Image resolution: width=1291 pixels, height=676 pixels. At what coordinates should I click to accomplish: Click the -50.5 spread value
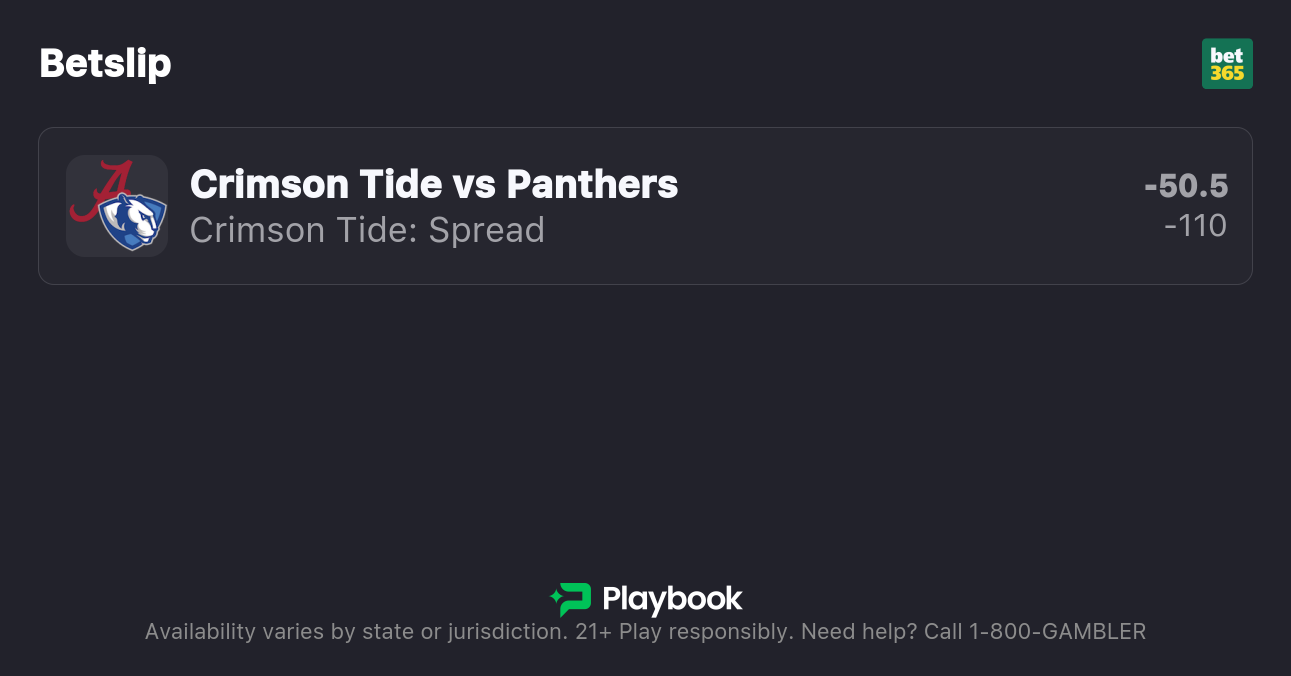pyautogui.click(x=1186, y=186)
